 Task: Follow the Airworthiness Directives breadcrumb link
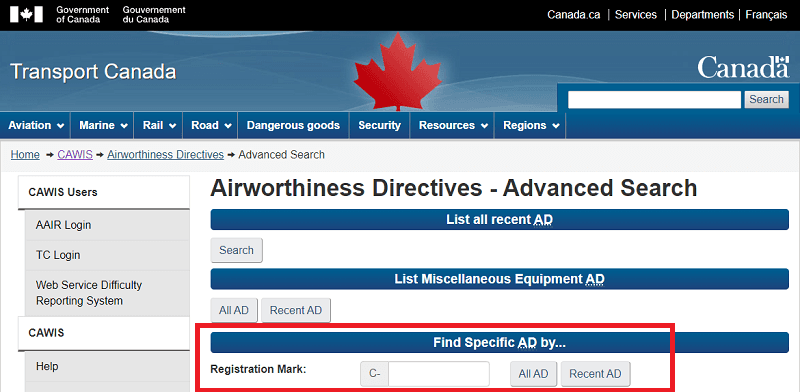coord(165,155)
